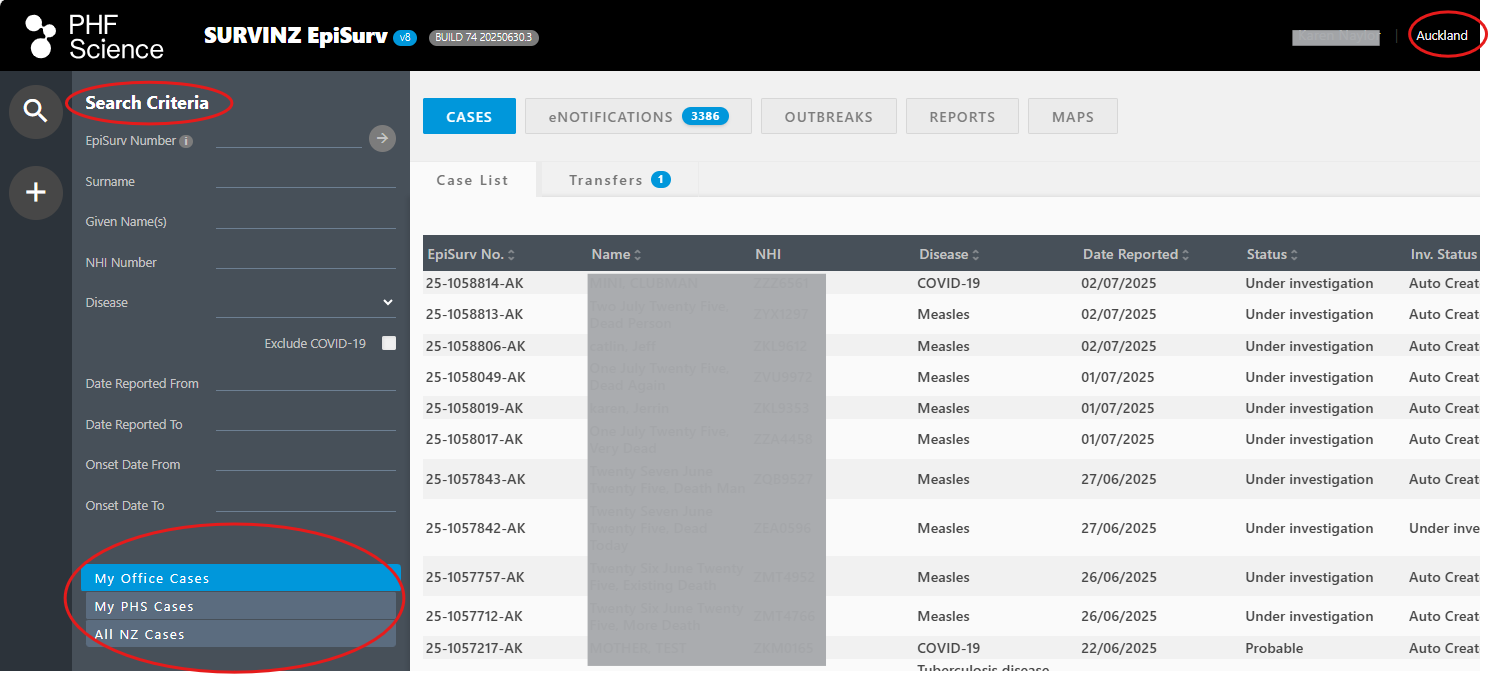Click Measles disease in row 25-1058813-AK

tap(943, 315)
